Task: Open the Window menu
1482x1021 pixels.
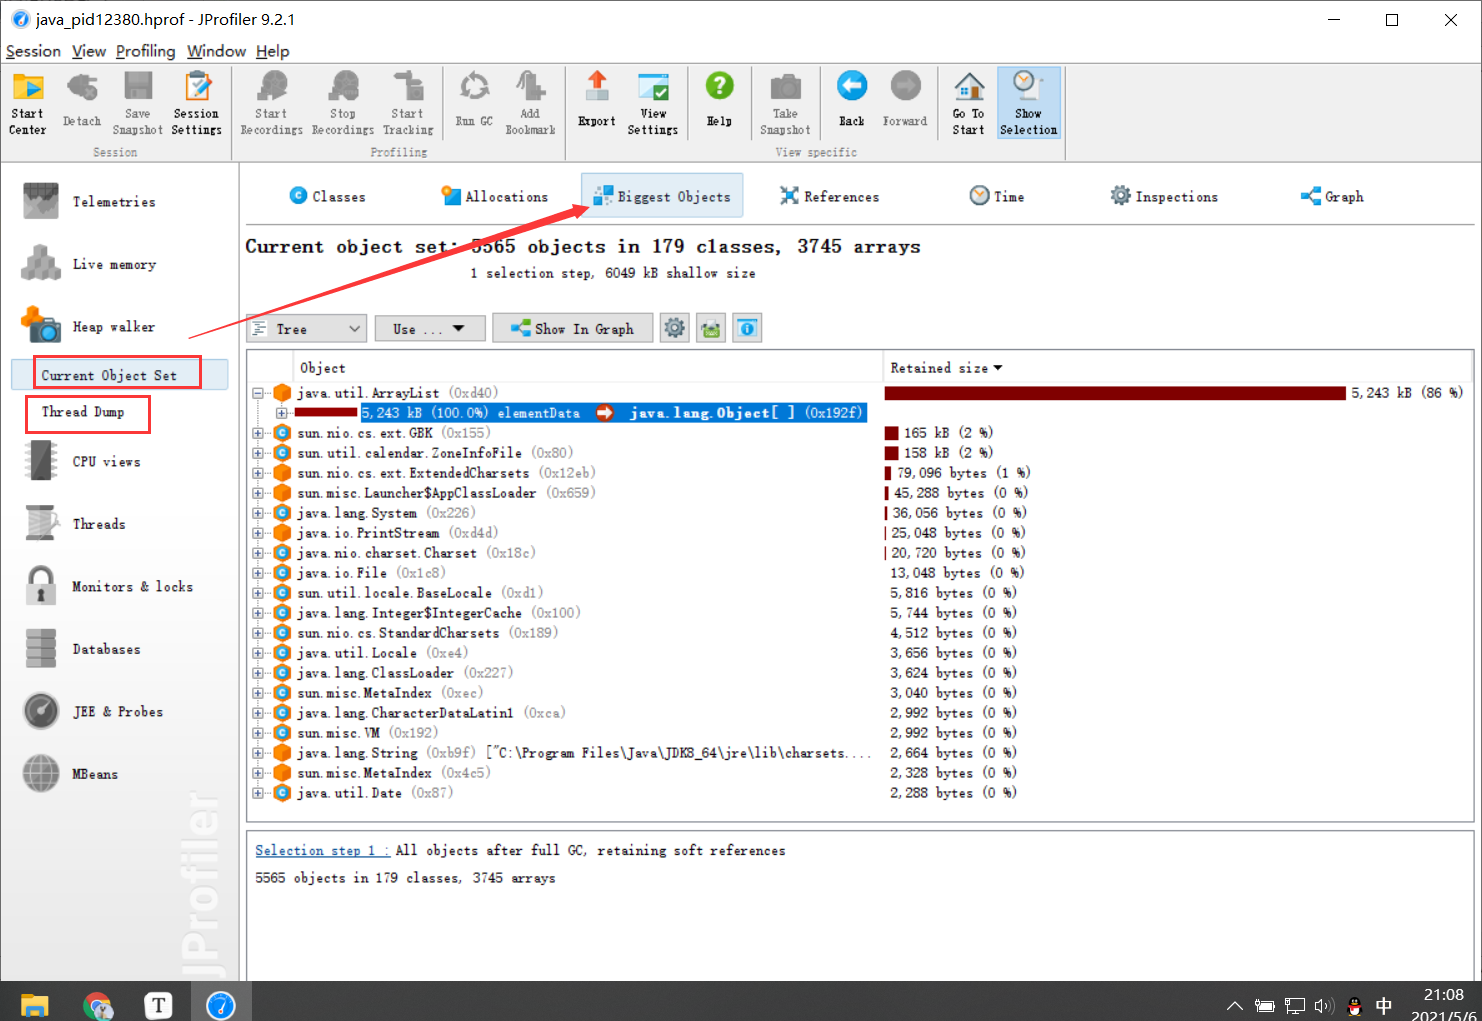Action: [x=216, y=51]
